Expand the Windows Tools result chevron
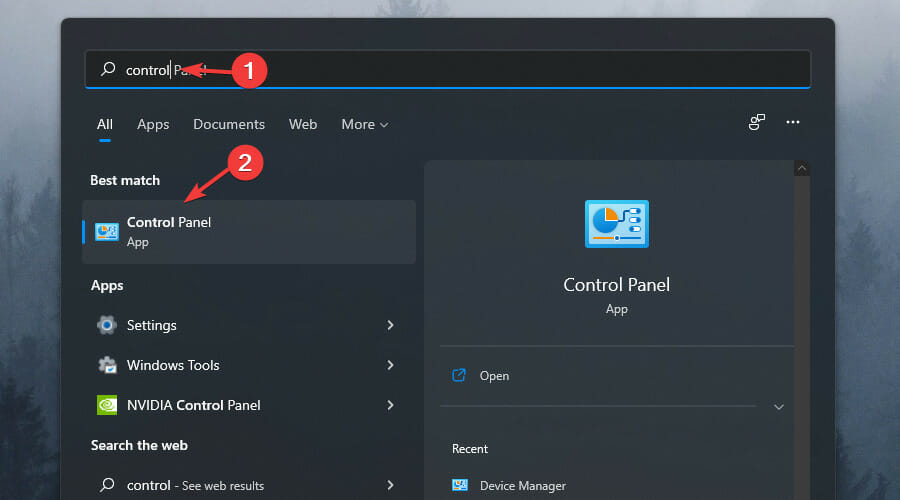The height and width of the screenshot is (500, 900). click(x=390, y=365)
